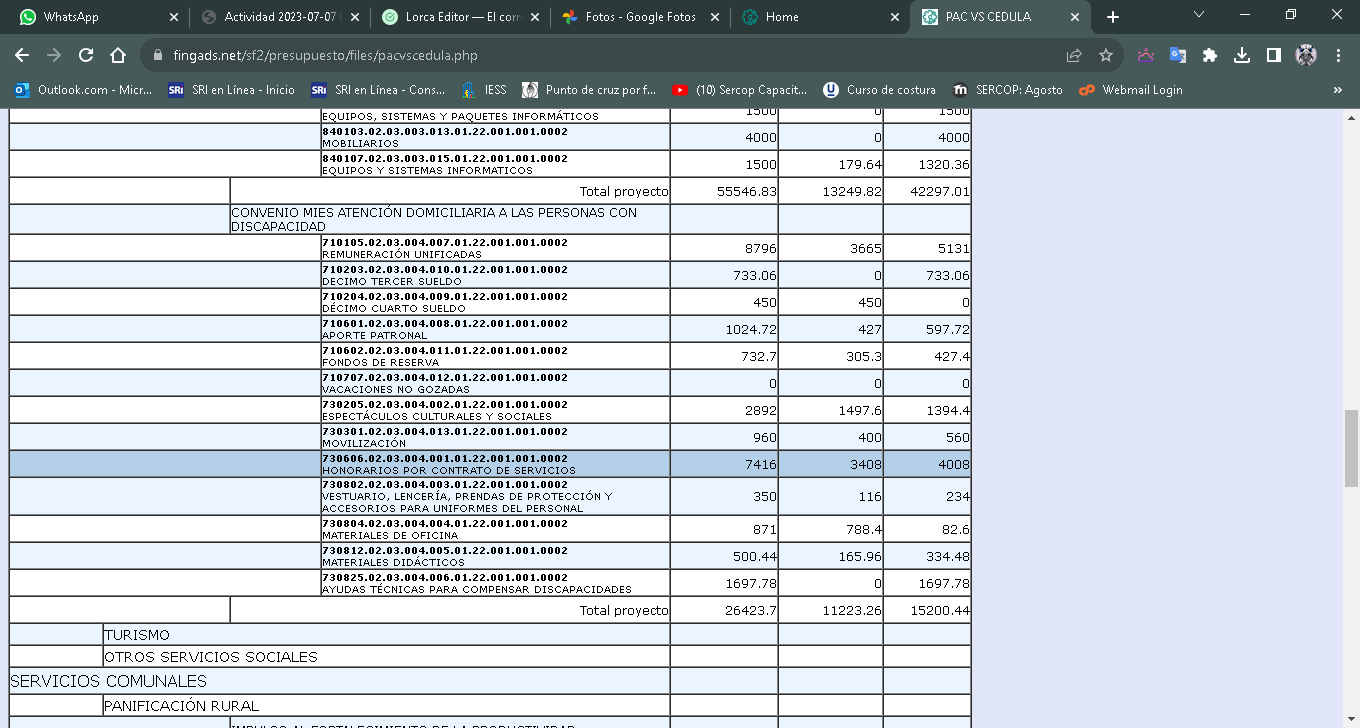The width and height of the screenshot is (1360, 728).
Task: Click the vertical page scrollbar thumb
Action: 1351,445
